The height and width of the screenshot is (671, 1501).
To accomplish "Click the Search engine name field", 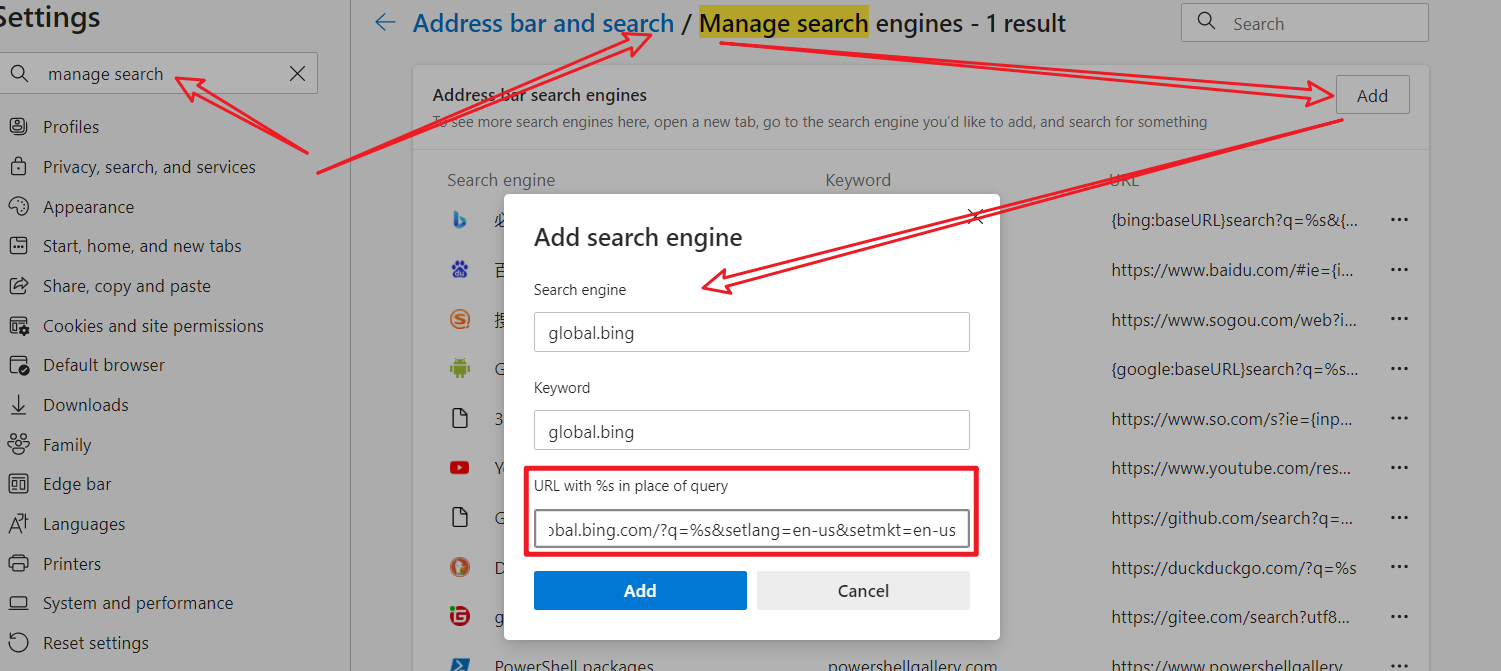I will 752,332.
